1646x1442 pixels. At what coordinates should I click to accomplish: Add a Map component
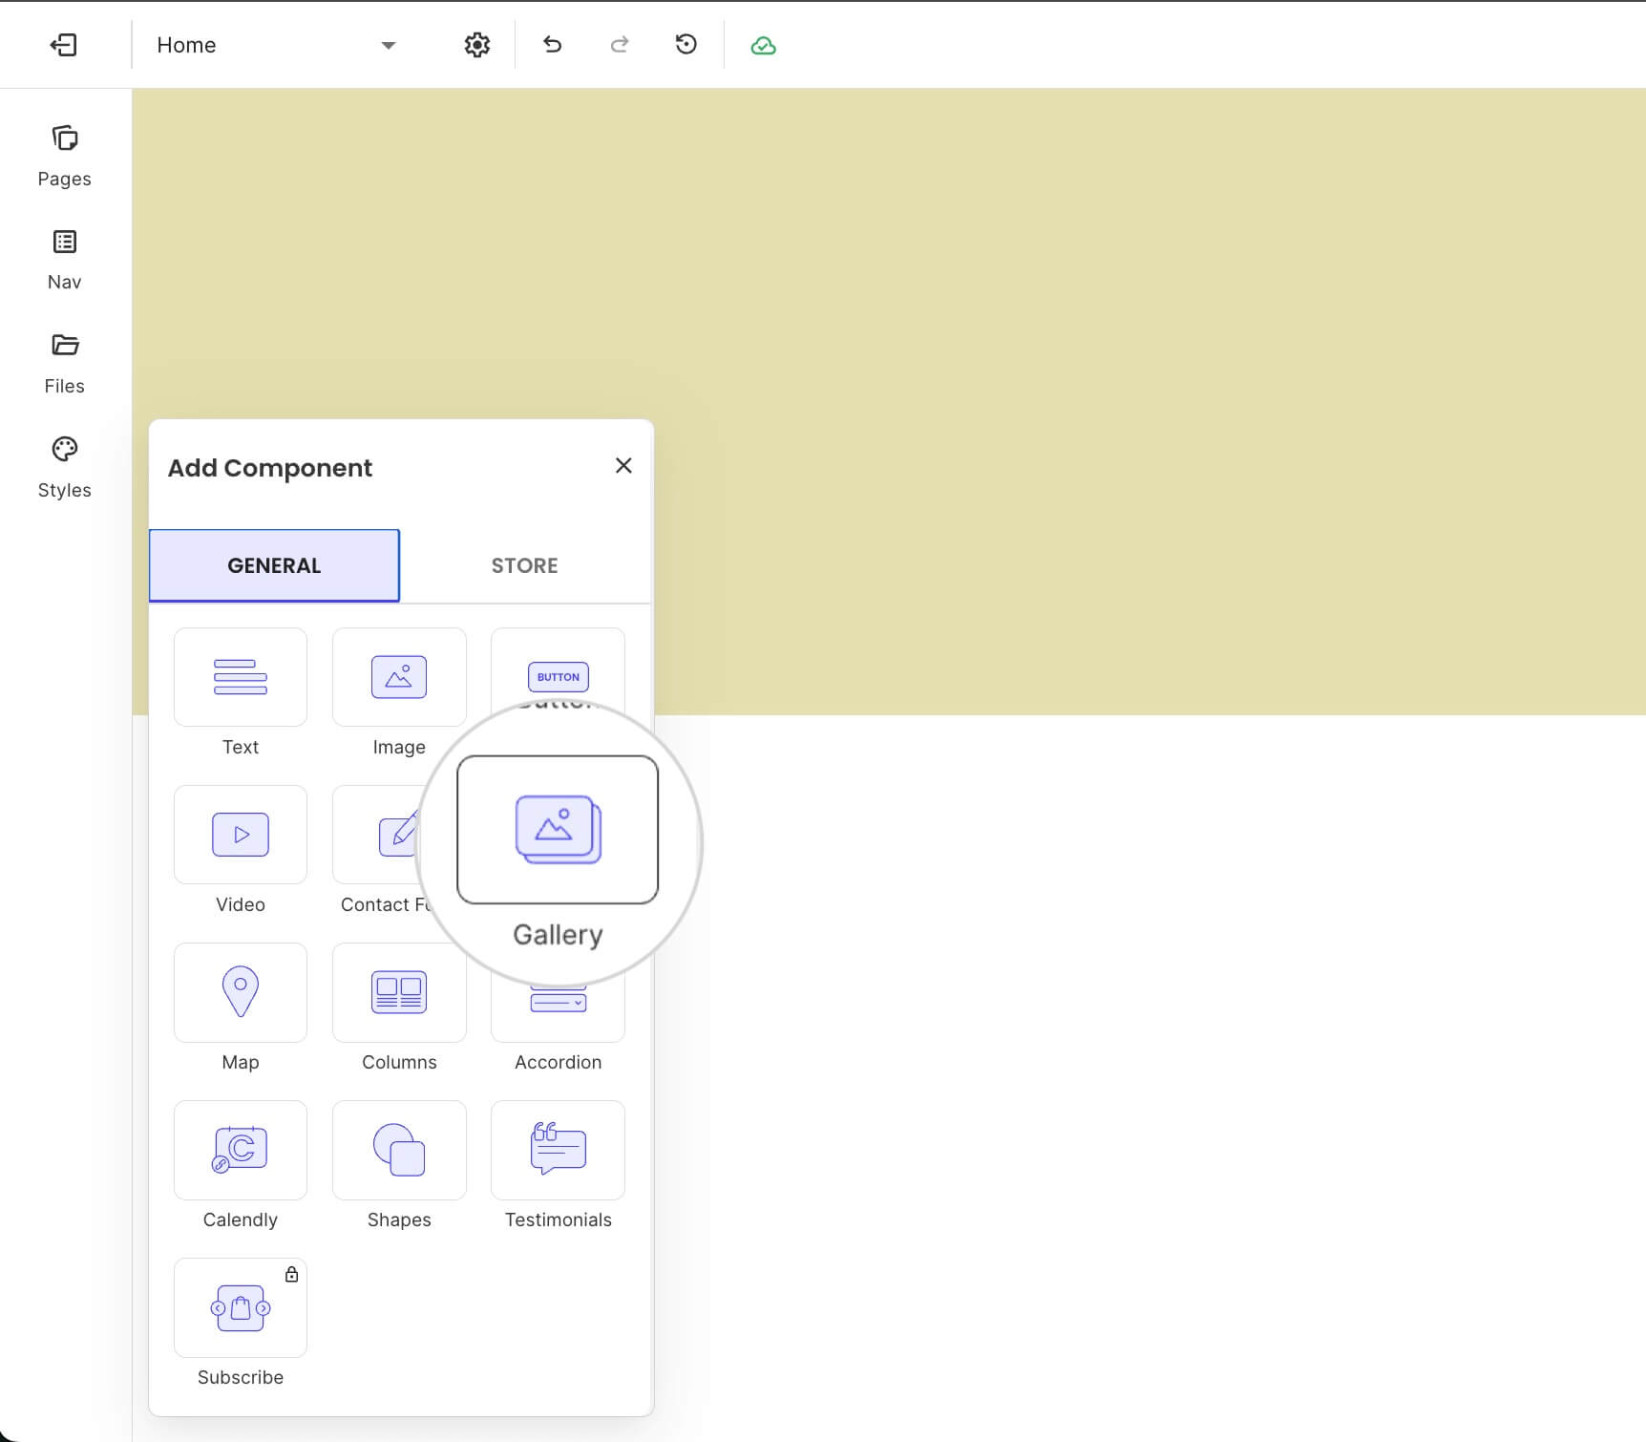pyautogui.click(x=240, y=992)
